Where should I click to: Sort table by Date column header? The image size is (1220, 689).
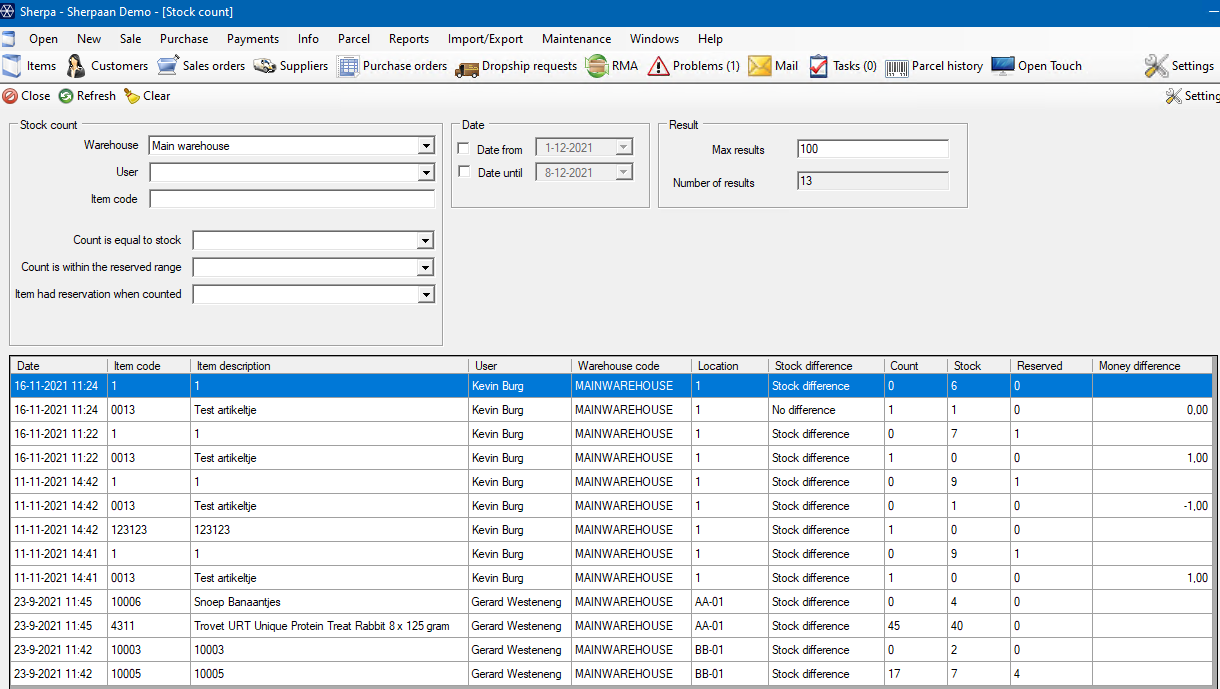point(59,366)
